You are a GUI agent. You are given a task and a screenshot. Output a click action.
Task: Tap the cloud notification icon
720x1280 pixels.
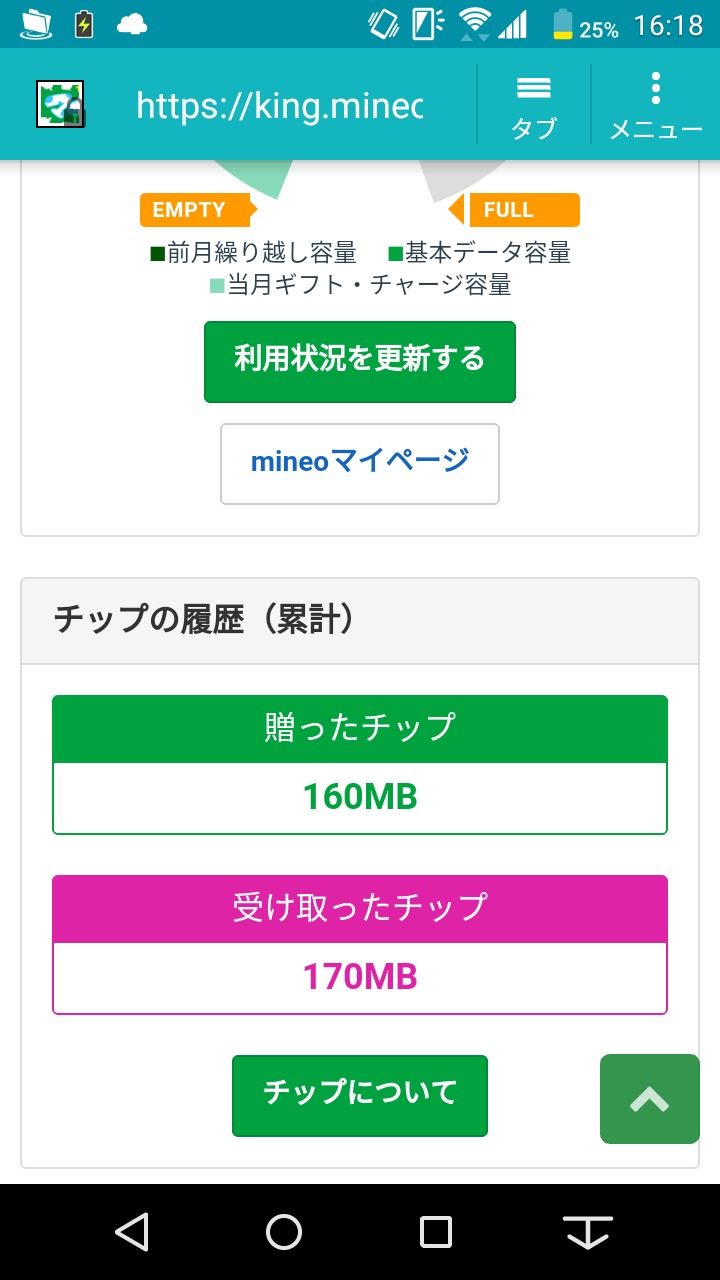pos(132,24)
